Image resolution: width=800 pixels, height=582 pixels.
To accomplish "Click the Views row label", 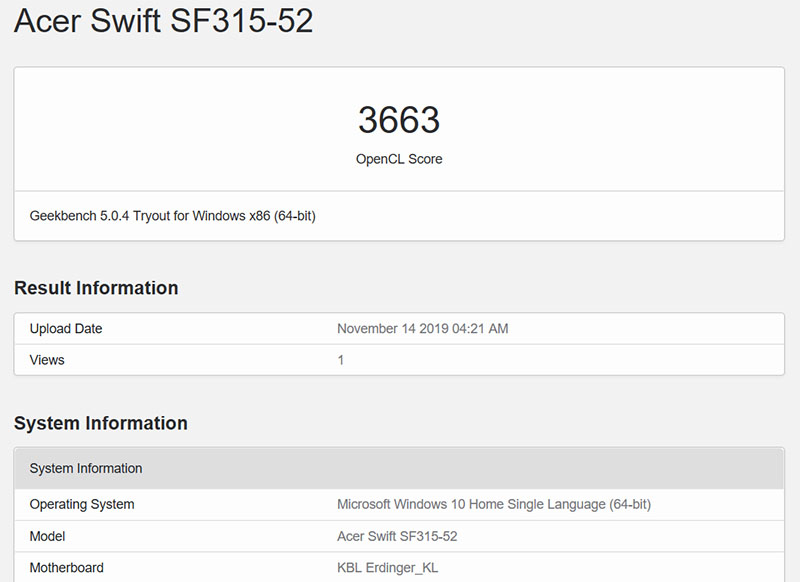I will 47,360.
